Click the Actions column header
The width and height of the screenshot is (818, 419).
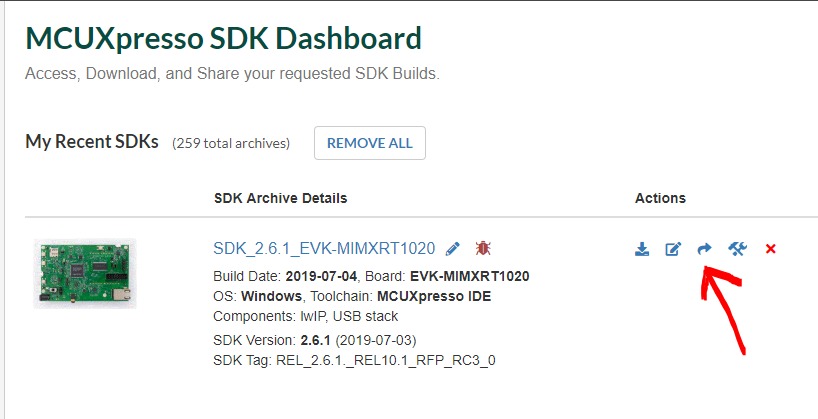point(660,198)
